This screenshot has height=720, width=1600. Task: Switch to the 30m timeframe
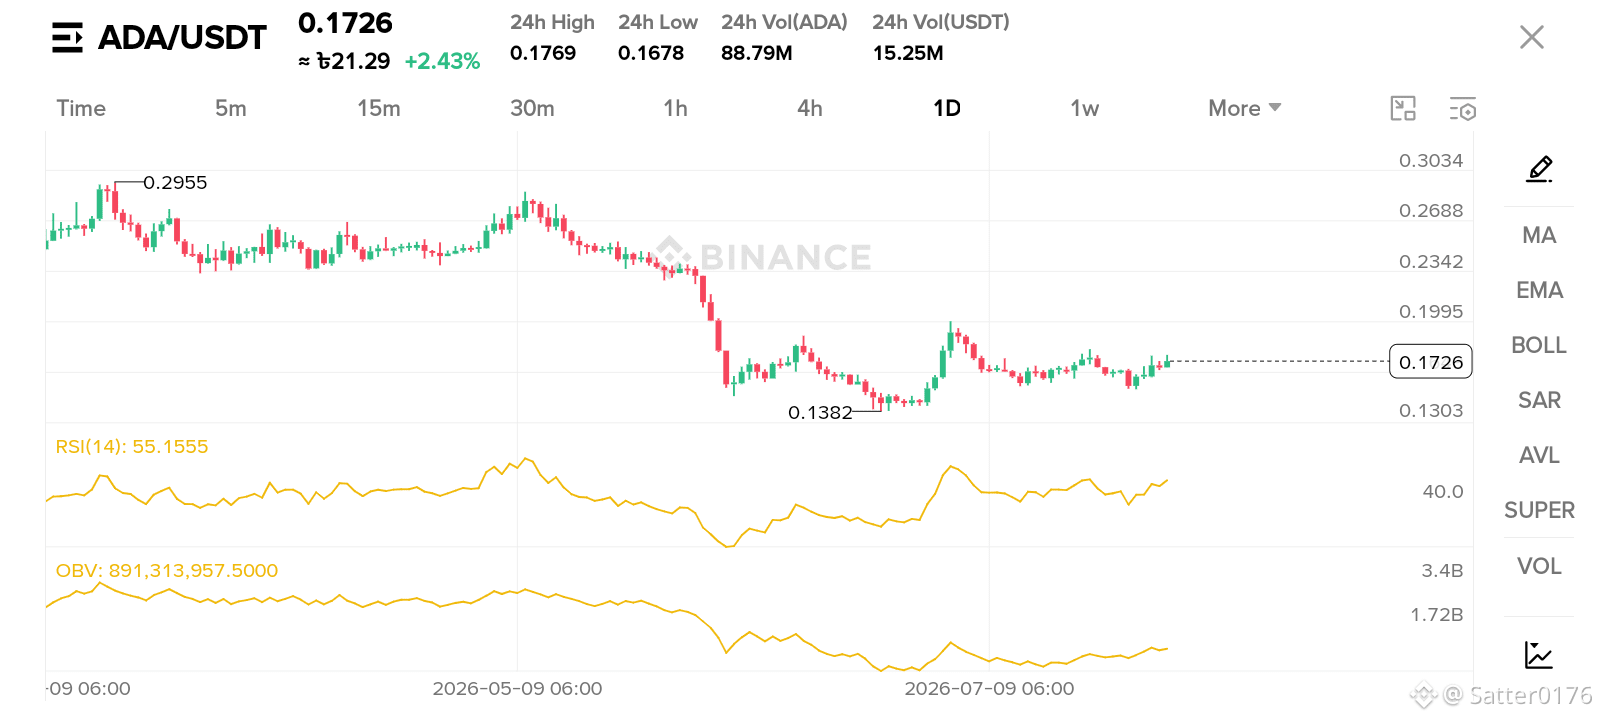click(532, 108)
